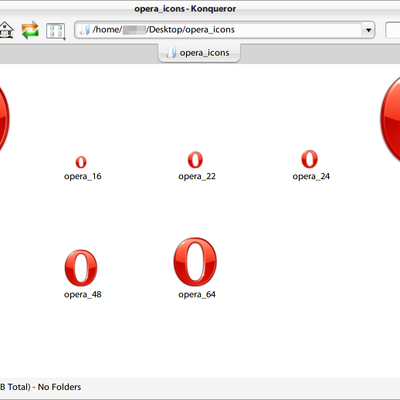This screenshot has width=400, height=400.
Task: Click the opera_48 file name label
Action: coord(83,295)
